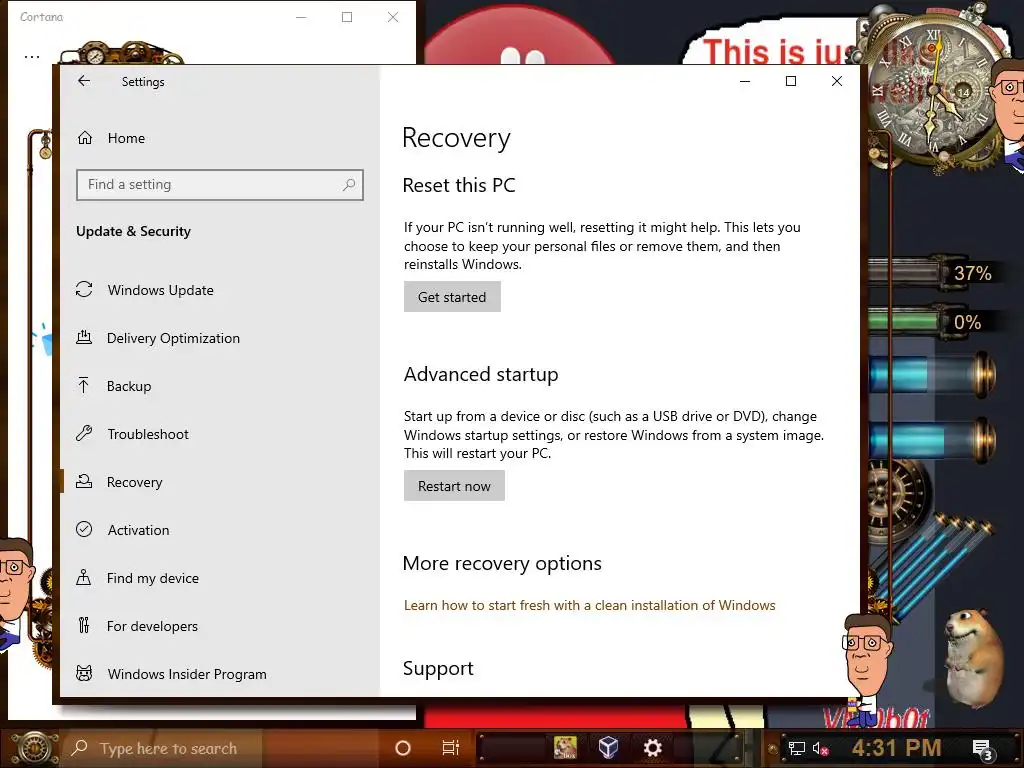Minimize the Cortana window

coord(301,17)
